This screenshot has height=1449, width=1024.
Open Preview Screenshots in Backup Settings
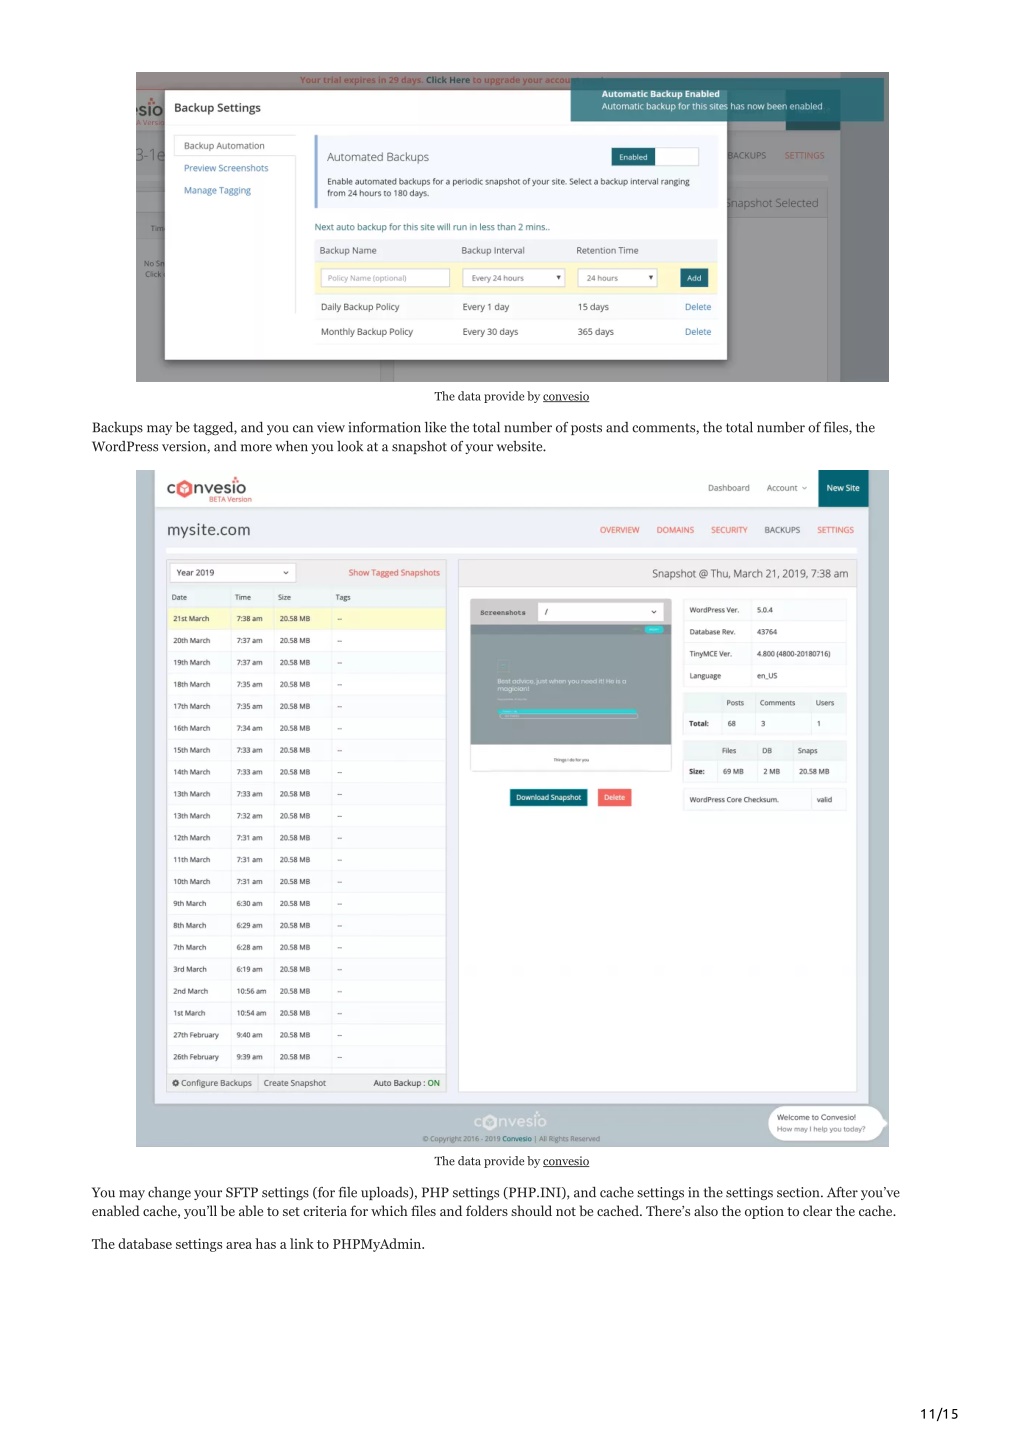(226, 168)
